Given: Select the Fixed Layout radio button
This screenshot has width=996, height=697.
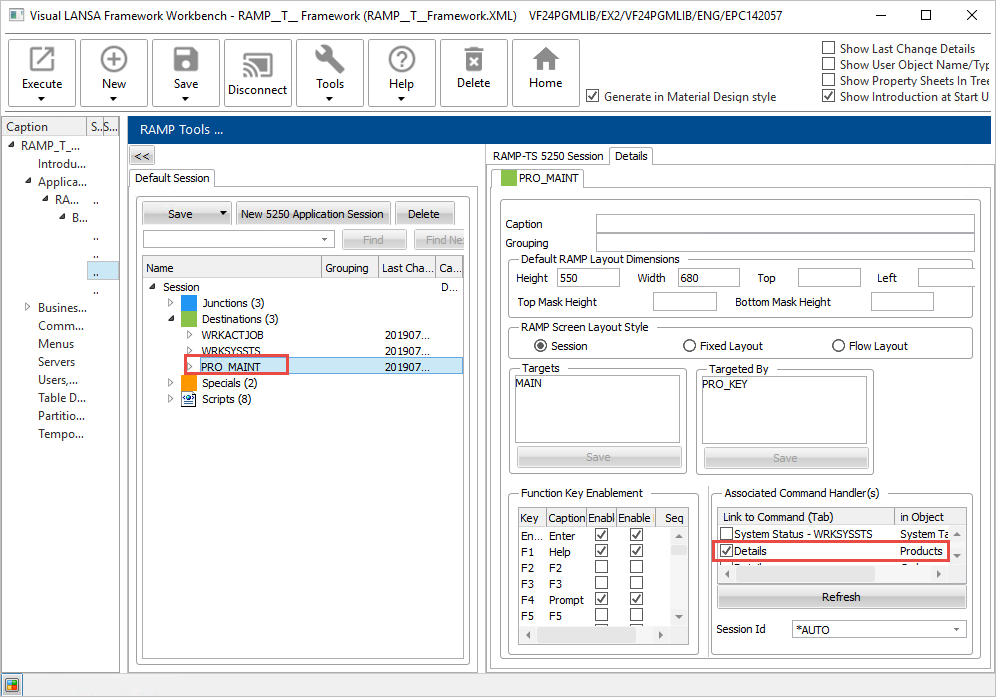Looking at the screenshot, I should pos(689,346).
